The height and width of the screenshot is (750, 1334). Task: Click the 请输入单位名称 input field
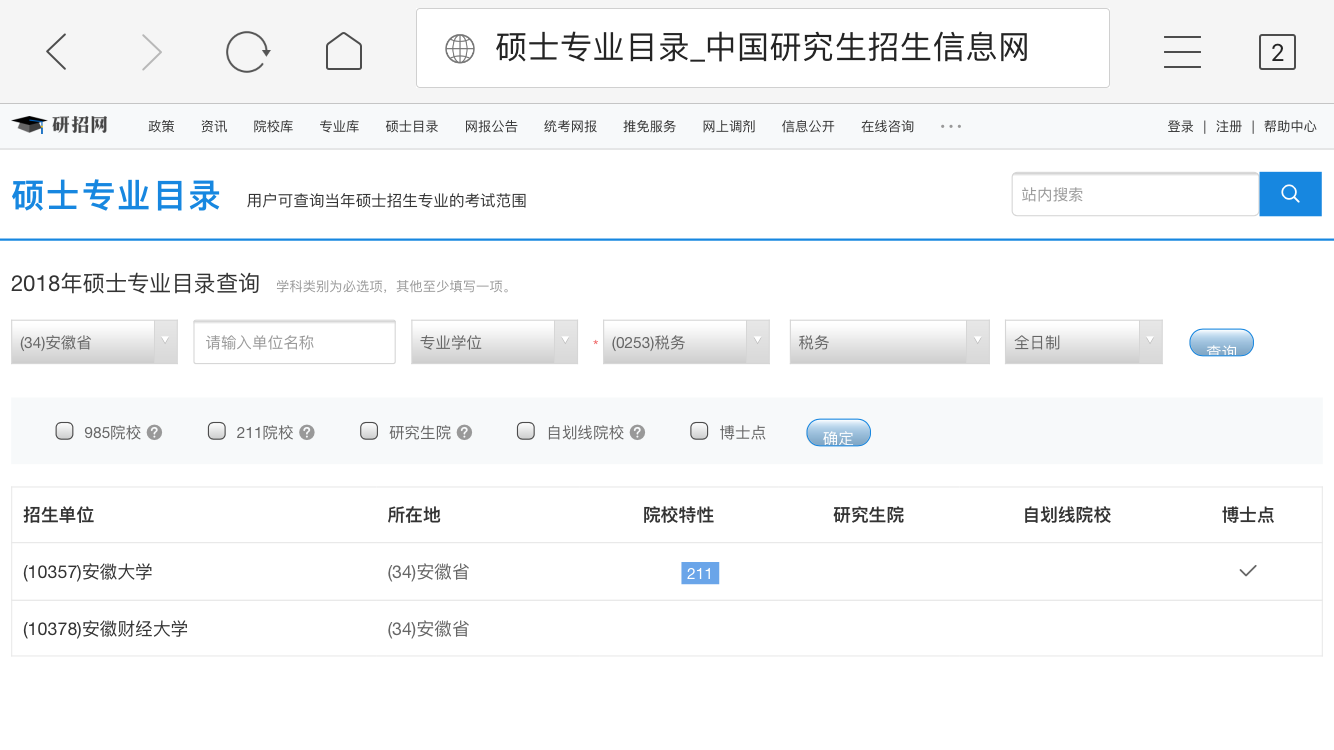(x=294, y=341)
